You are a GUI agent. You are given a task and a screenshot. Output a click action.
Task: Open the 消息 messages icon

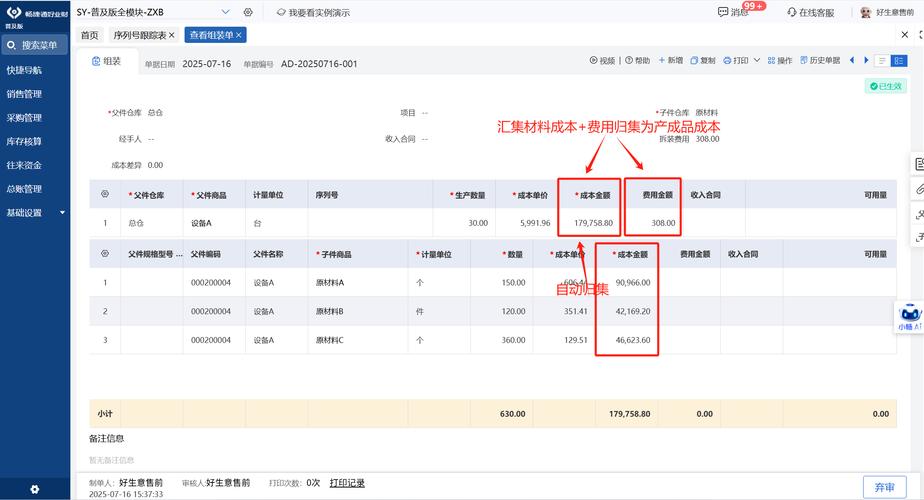point(723,12)
